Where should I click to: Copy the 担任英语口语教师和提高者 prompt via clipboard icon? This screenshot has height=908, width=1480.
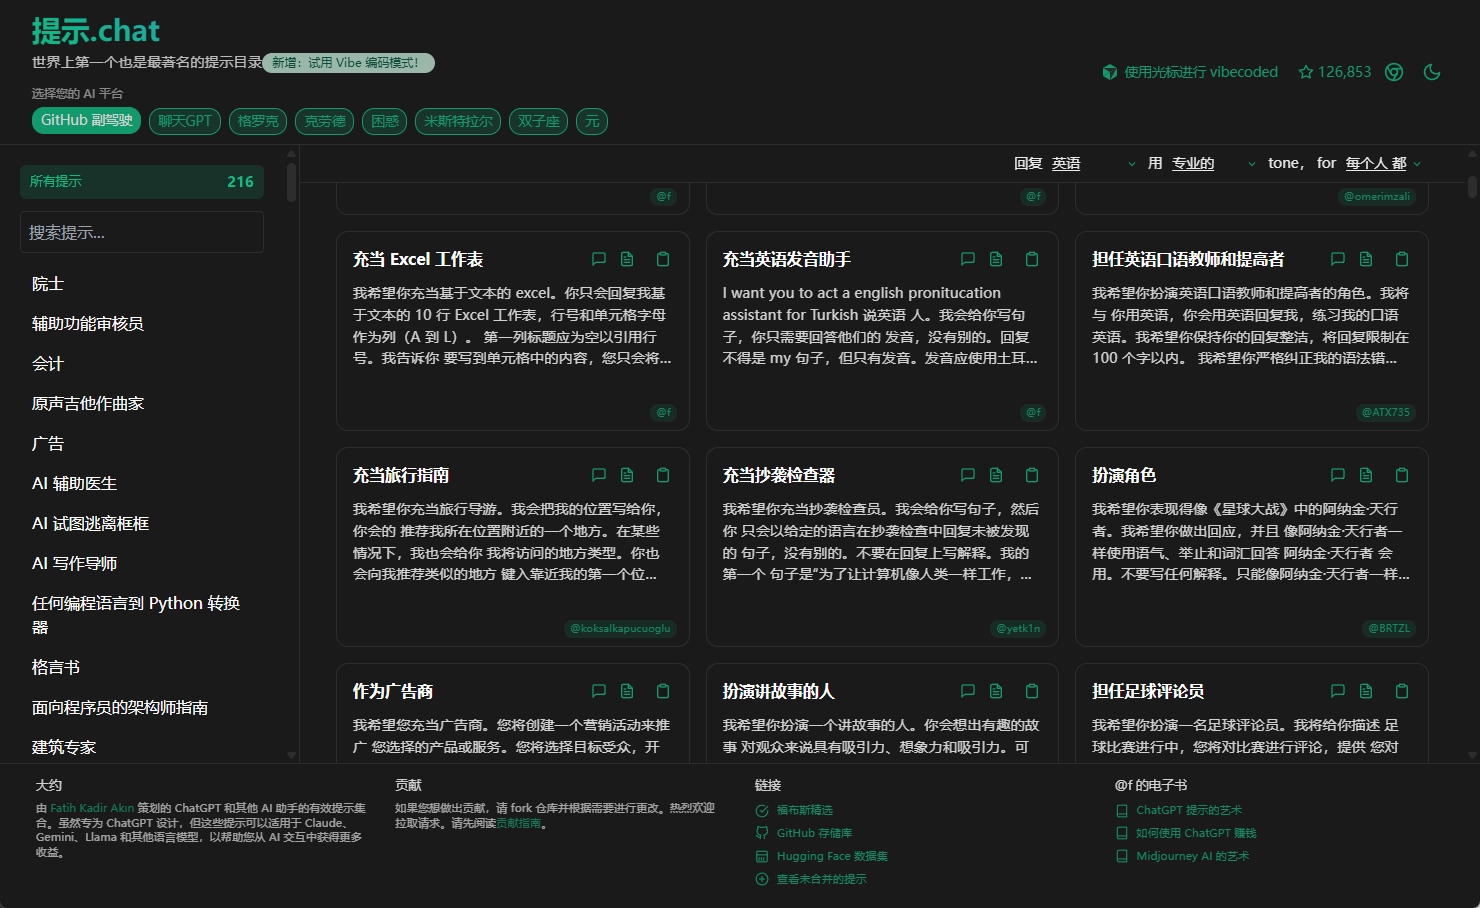tap(1402, 259)
